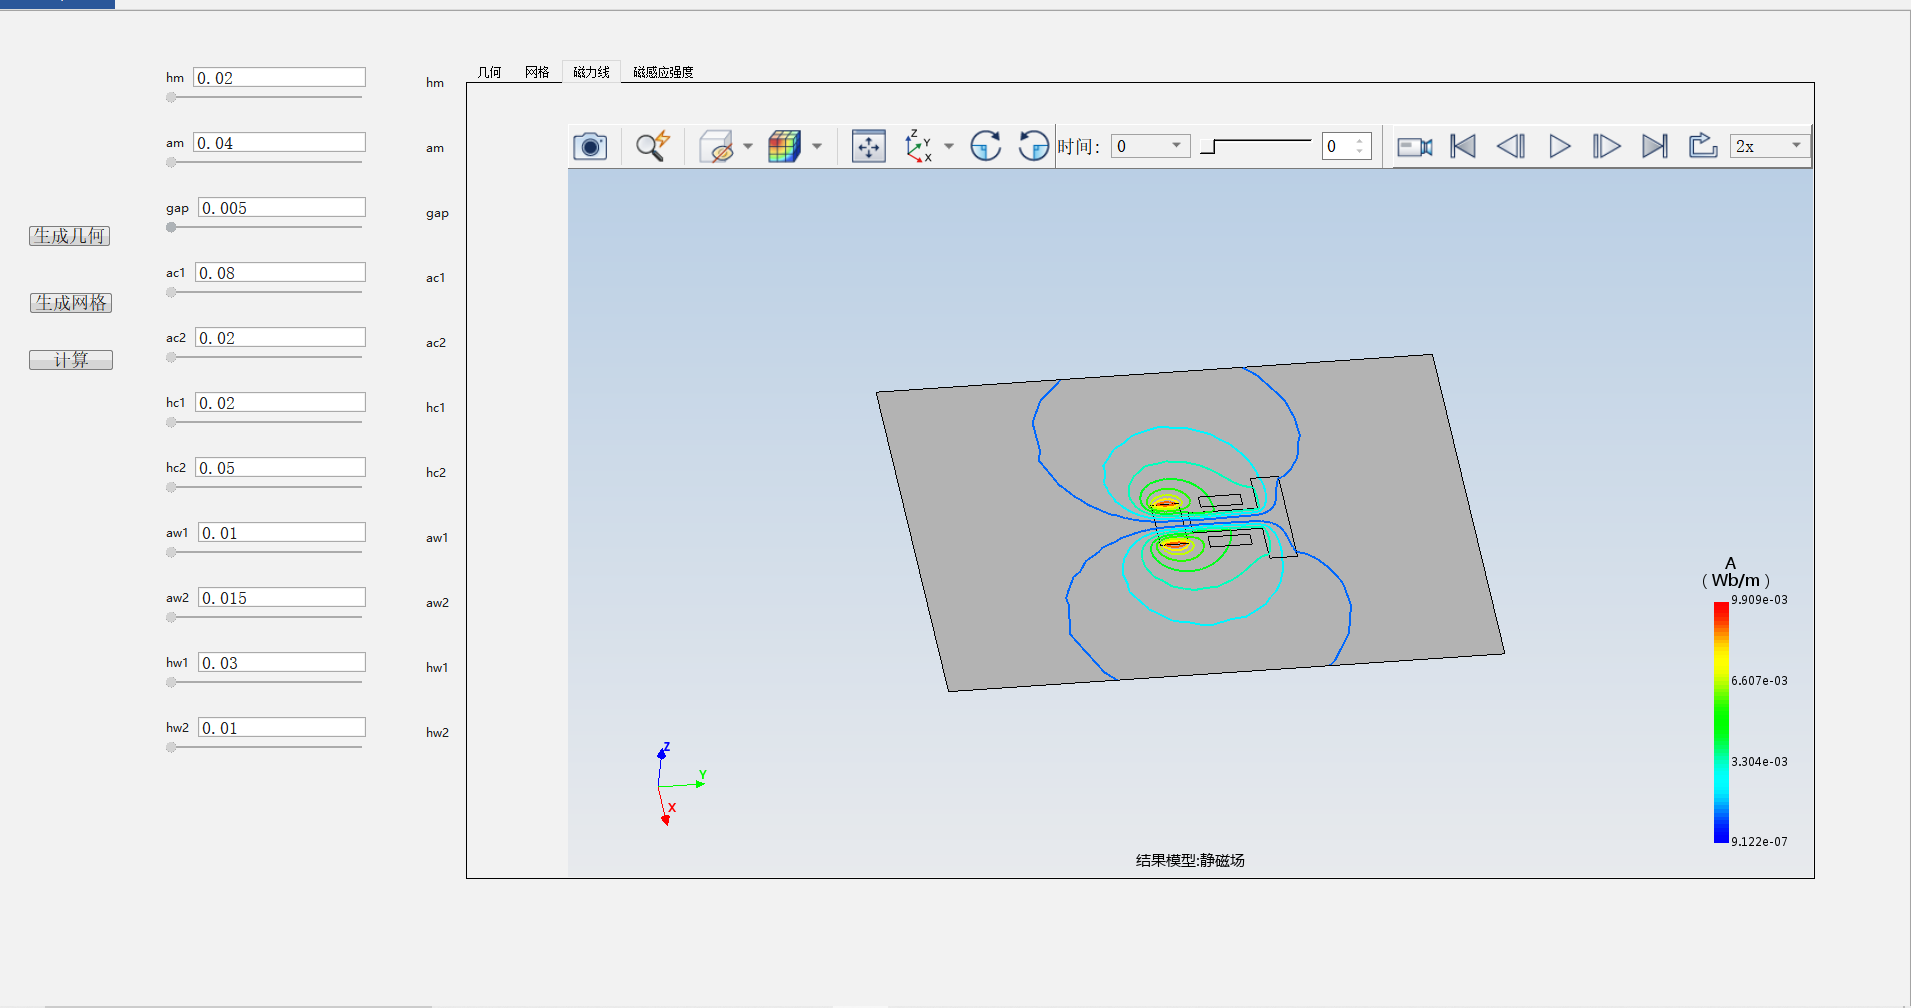Viewport: 1911px width, 1008px height.
Task: Click the time step slider in toolbar
Action: tap(1255, 146)
